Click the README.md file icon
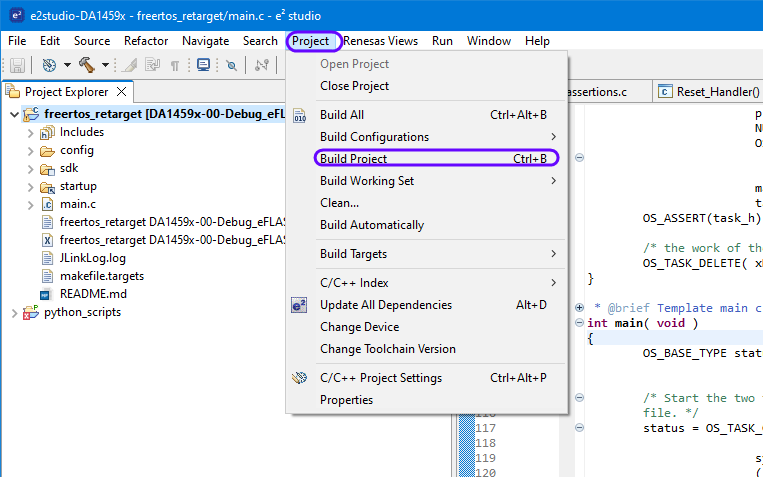Image resolution: width=763 pixels, height=477 pixels. (x=45, y=294)
